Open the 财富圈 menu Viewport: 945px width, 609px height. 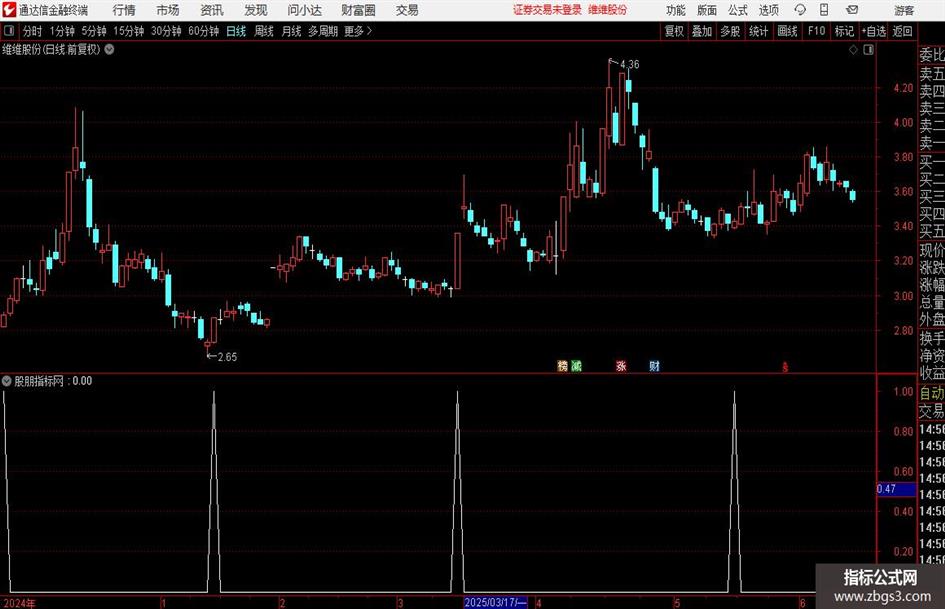point(358,10)
